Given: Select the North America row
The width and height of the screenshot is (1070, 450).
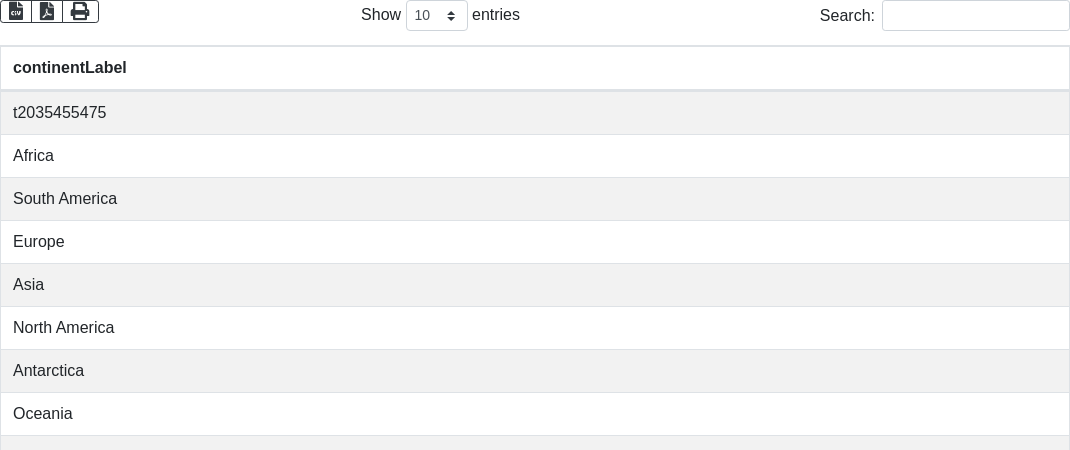Looking at the screenshot, I should (x=535, y=328).
